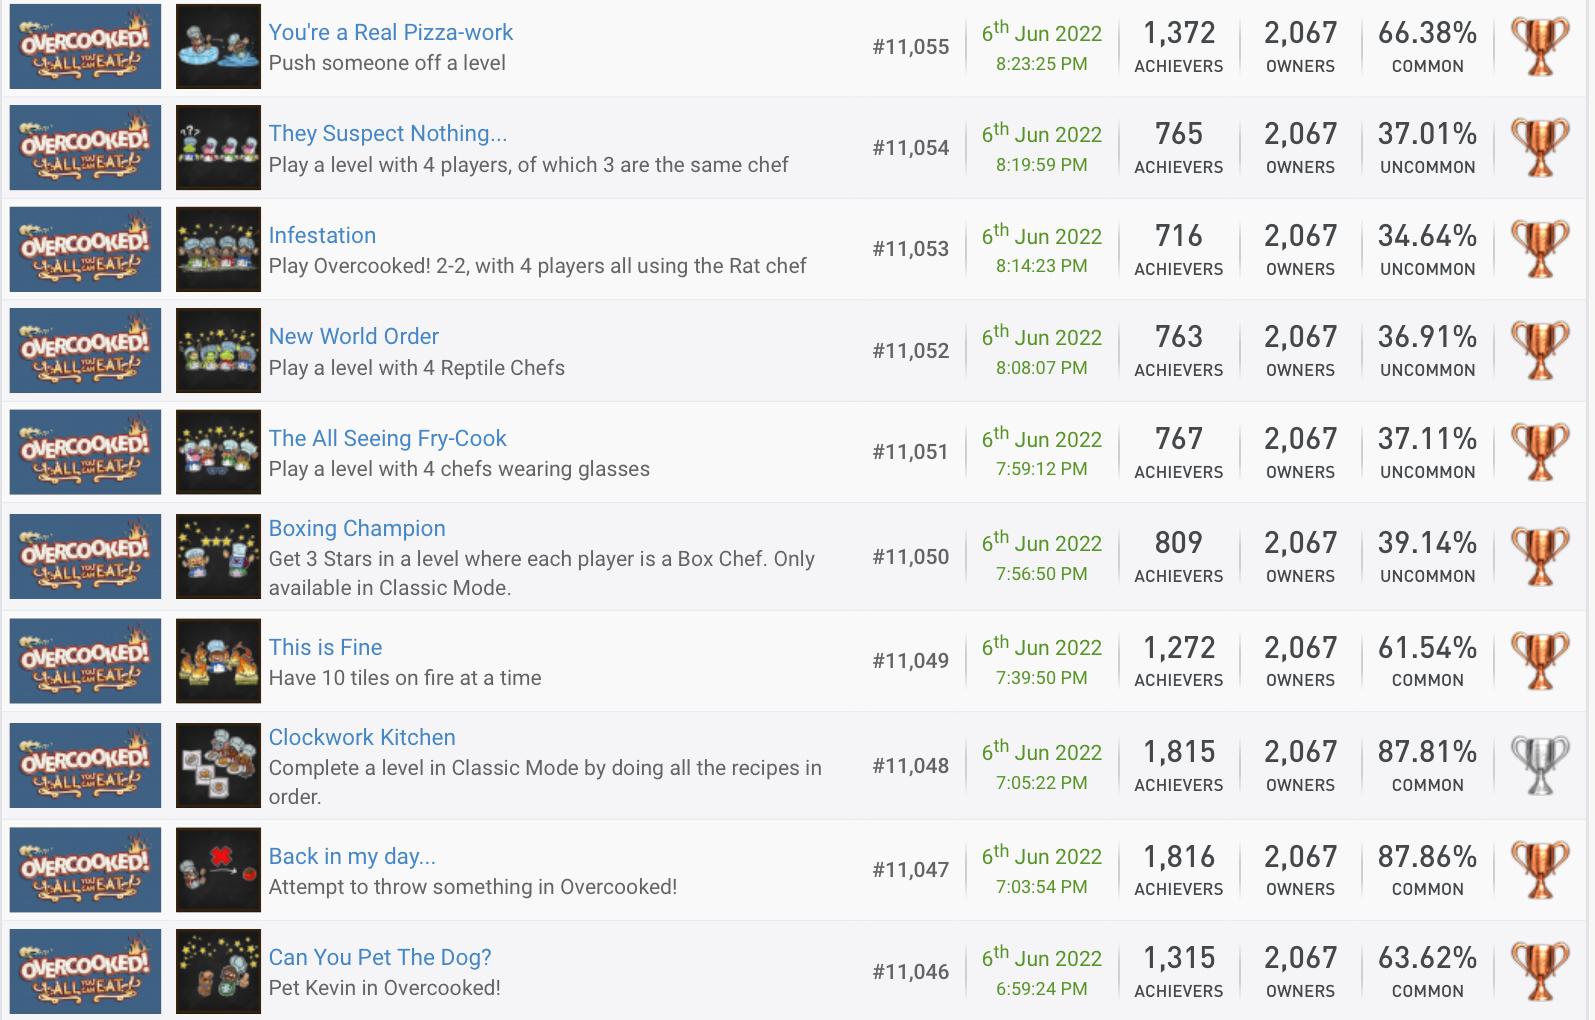Screen dimensions: 1595x1020
Task: Click the bronze trophy for Boxing Champion
Action: [1540, 556]
